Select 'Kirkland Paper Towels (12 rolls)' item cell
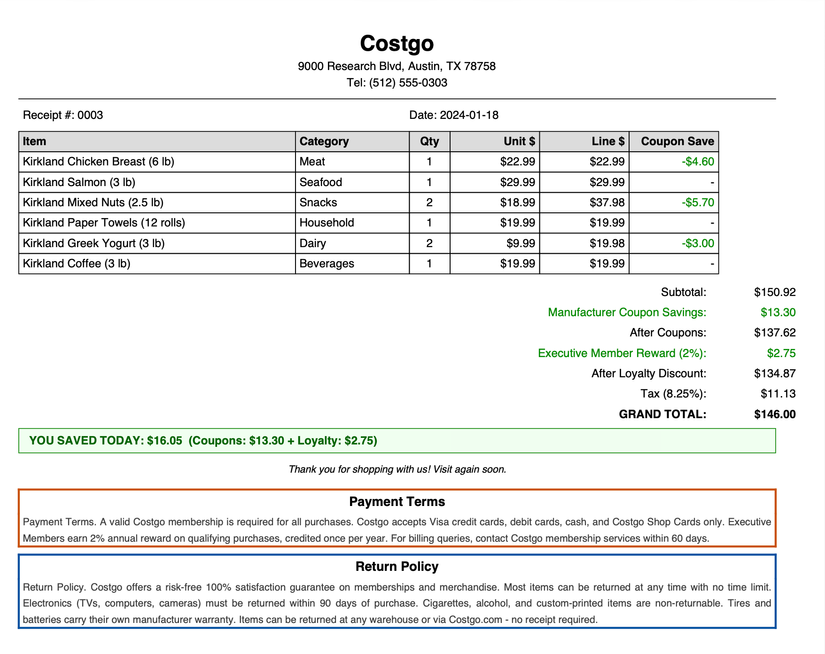This screenshot has height=654, width=825. click(157, 223)
